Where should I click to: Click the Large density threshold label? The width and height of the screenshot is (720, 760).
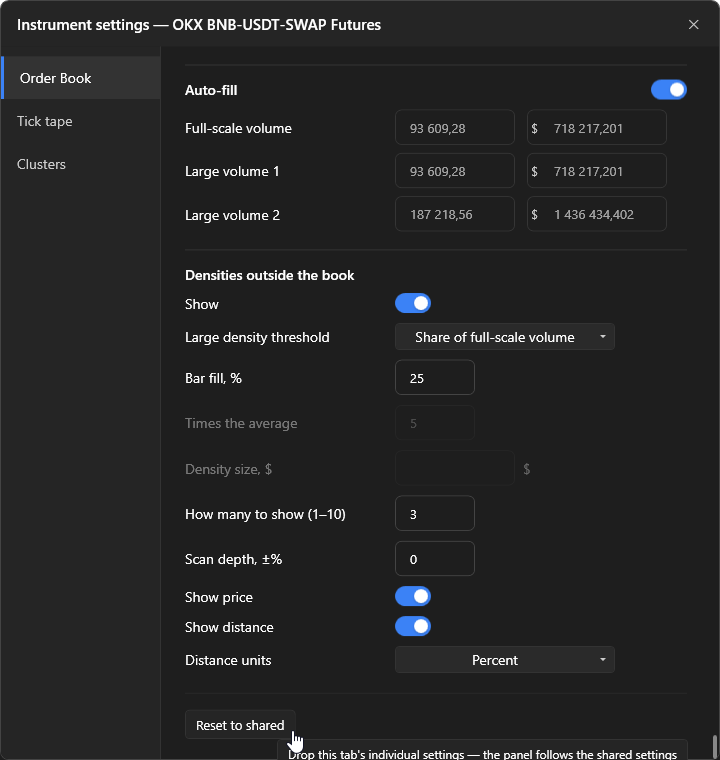pyautogui.click(x=257, y=337)
